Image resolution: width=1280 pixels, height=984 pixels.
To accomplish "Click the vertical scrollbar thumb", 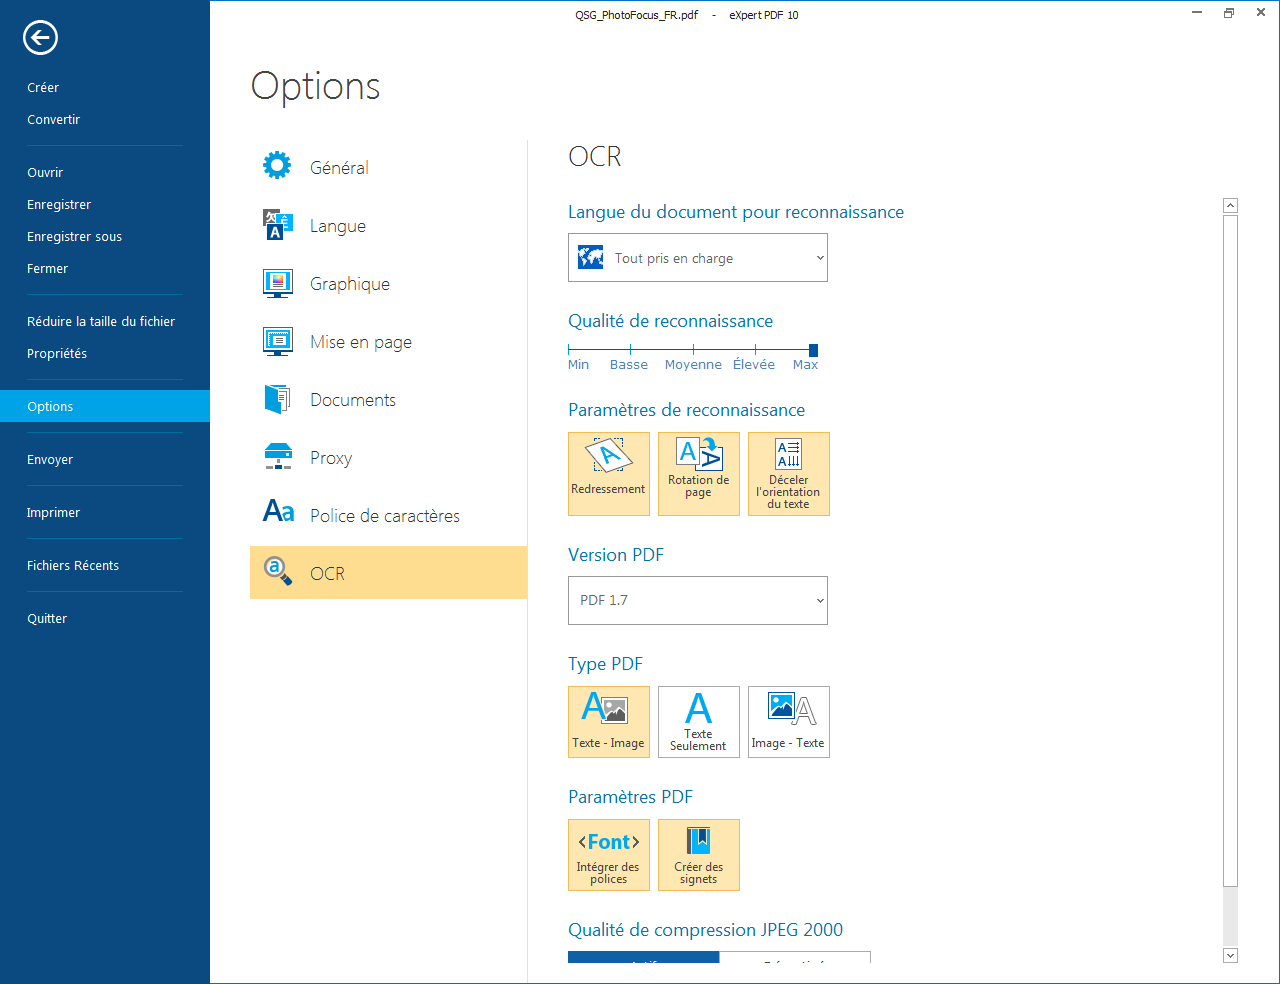I will 1231,550.
